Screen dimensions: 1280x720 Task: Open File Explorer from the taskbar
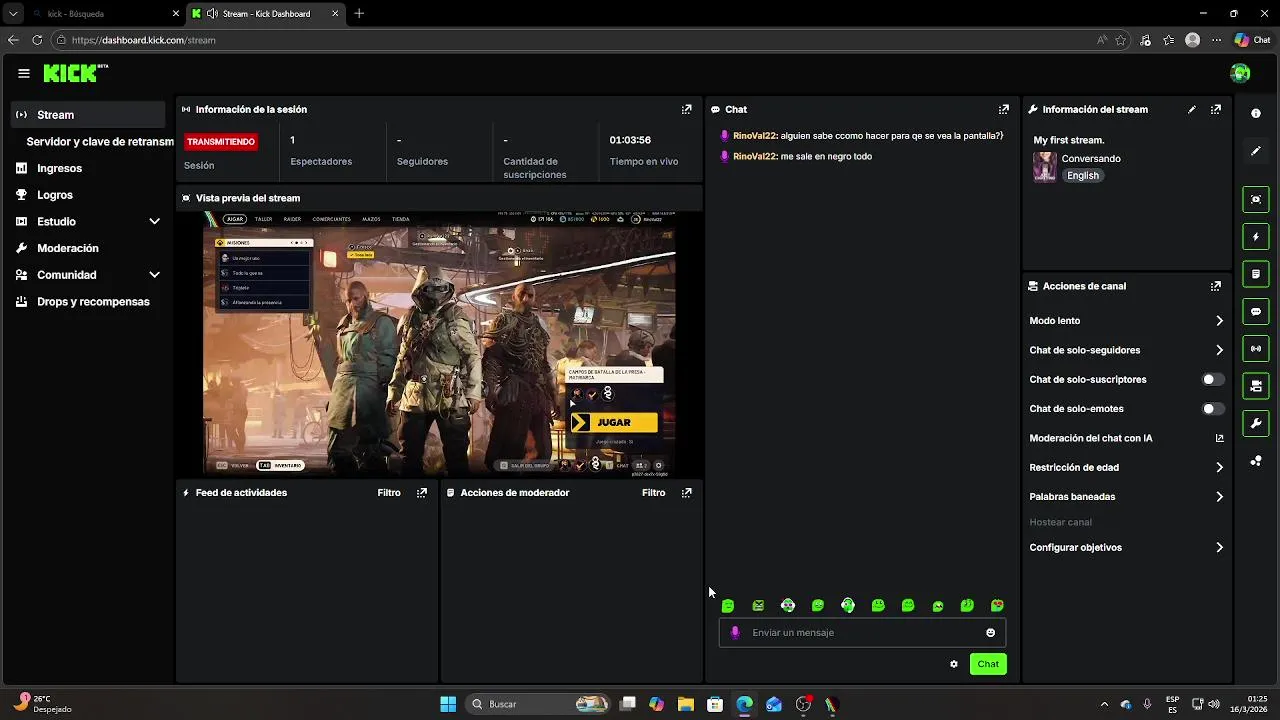(x=685, y=704)
